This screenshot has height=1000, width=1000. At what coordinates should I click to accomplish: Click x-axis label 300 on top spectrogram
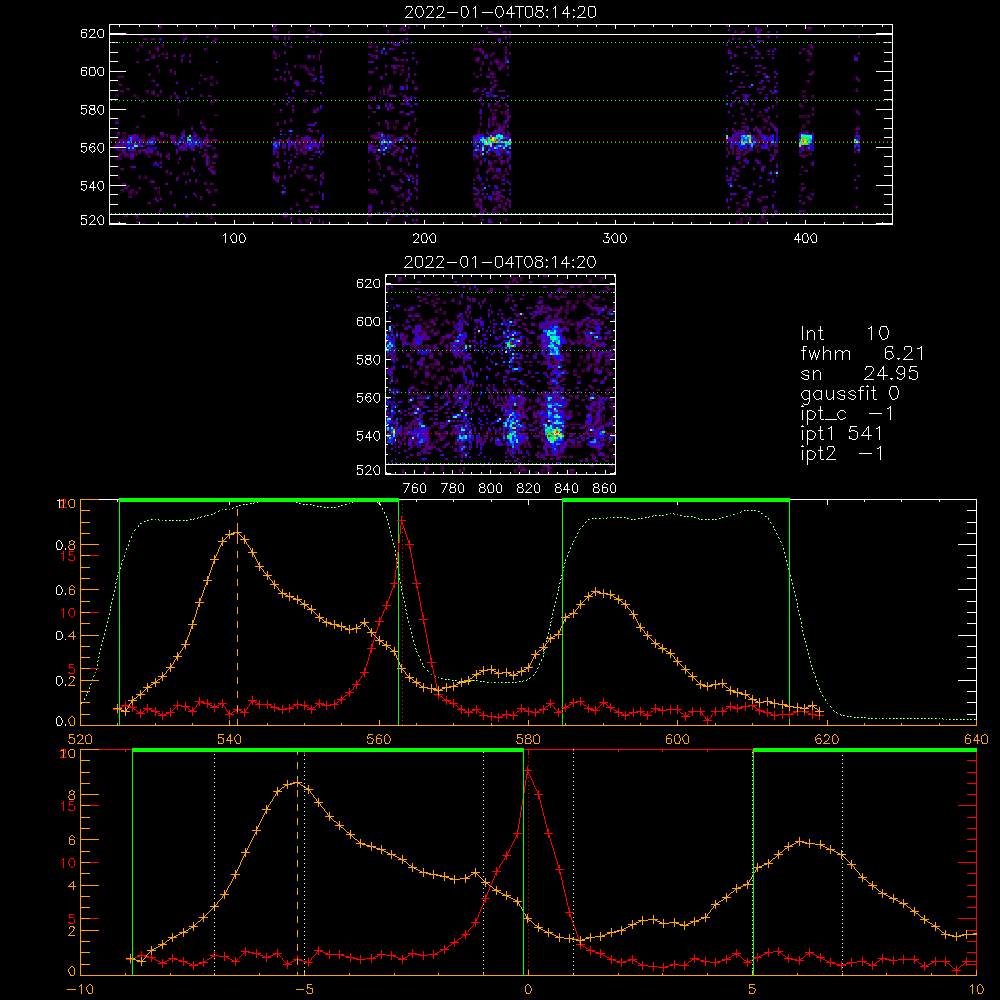615,239
